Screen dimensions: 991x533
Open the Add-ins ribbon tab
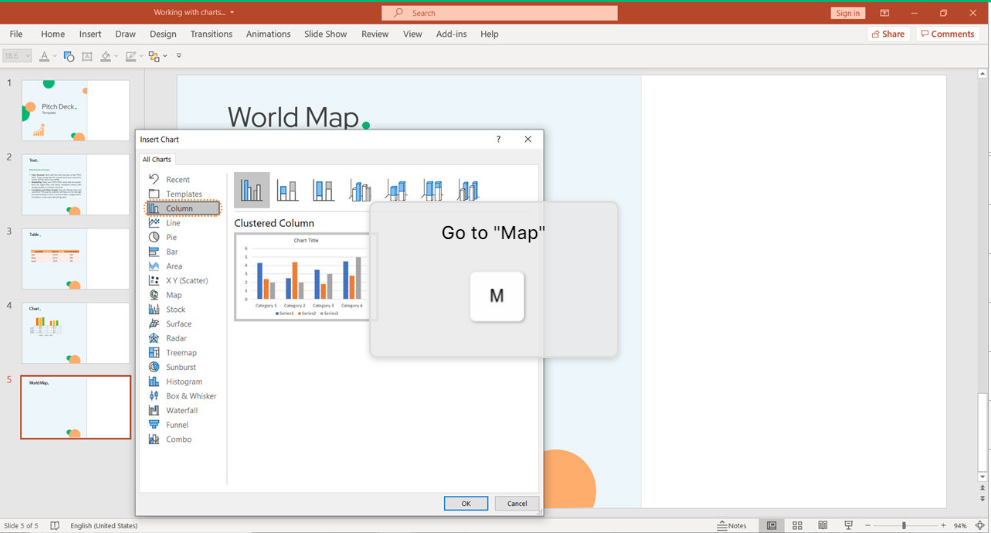coord(451,34)
